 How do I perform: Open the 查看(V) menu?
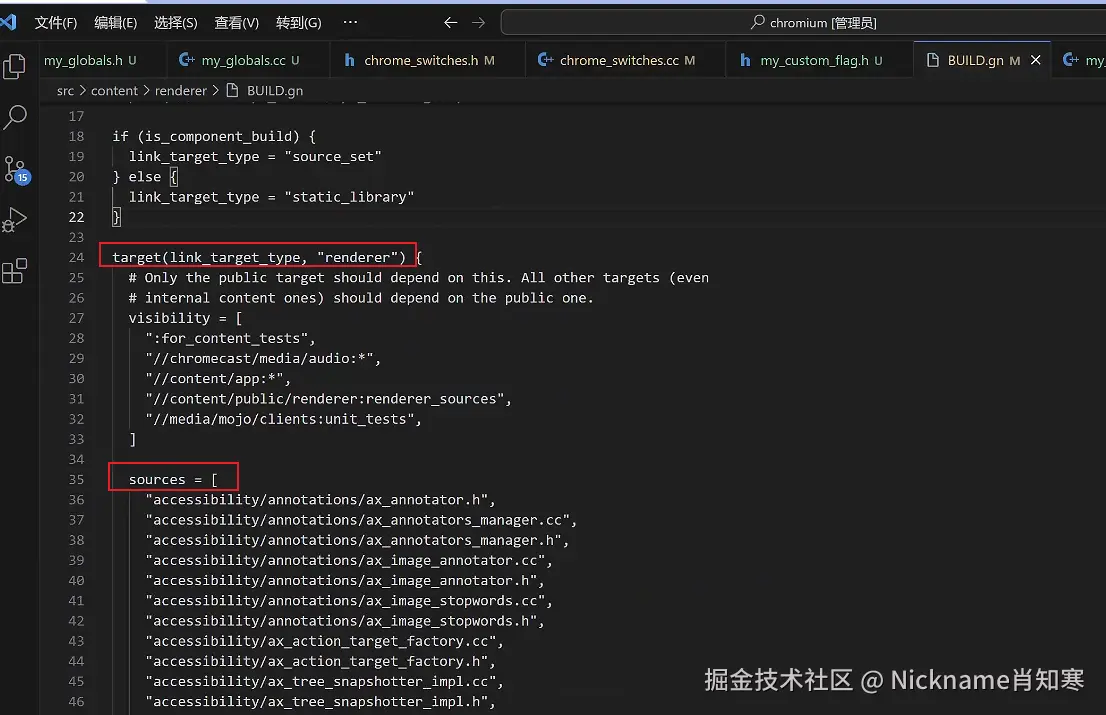coord(236,23)
